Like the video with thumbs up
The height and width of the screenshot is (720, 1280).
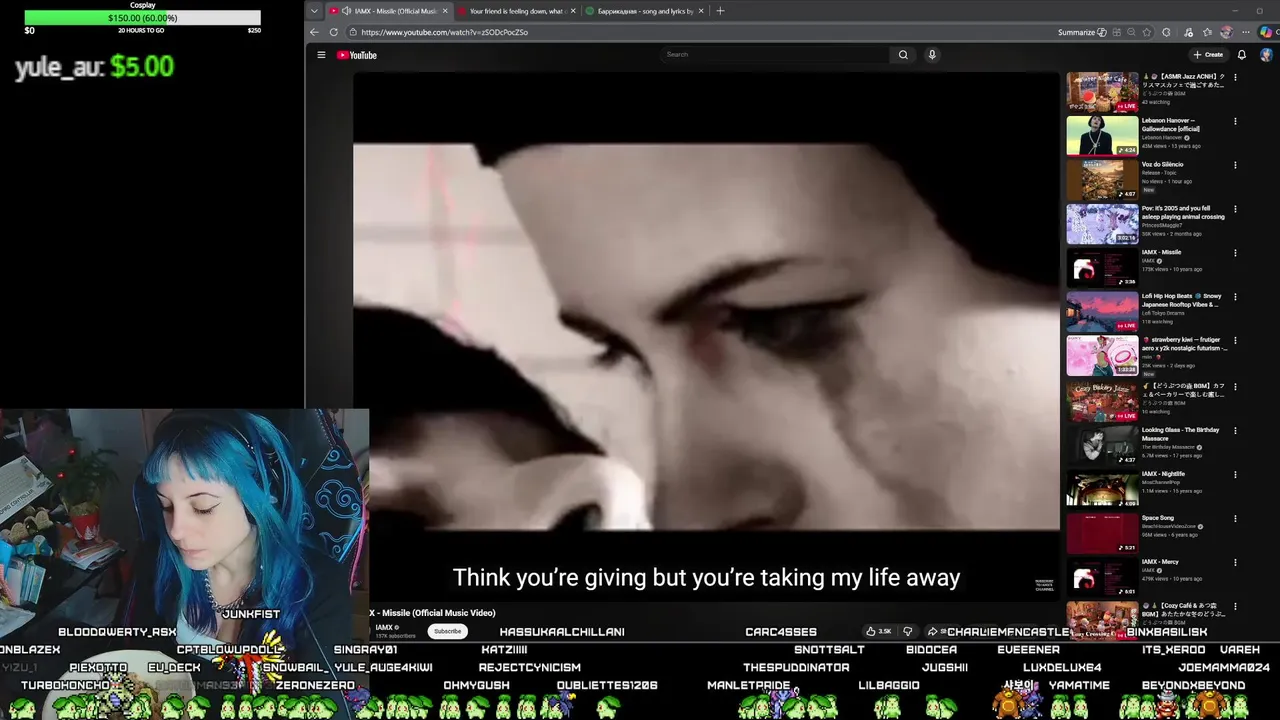click(x=878, y=631)
